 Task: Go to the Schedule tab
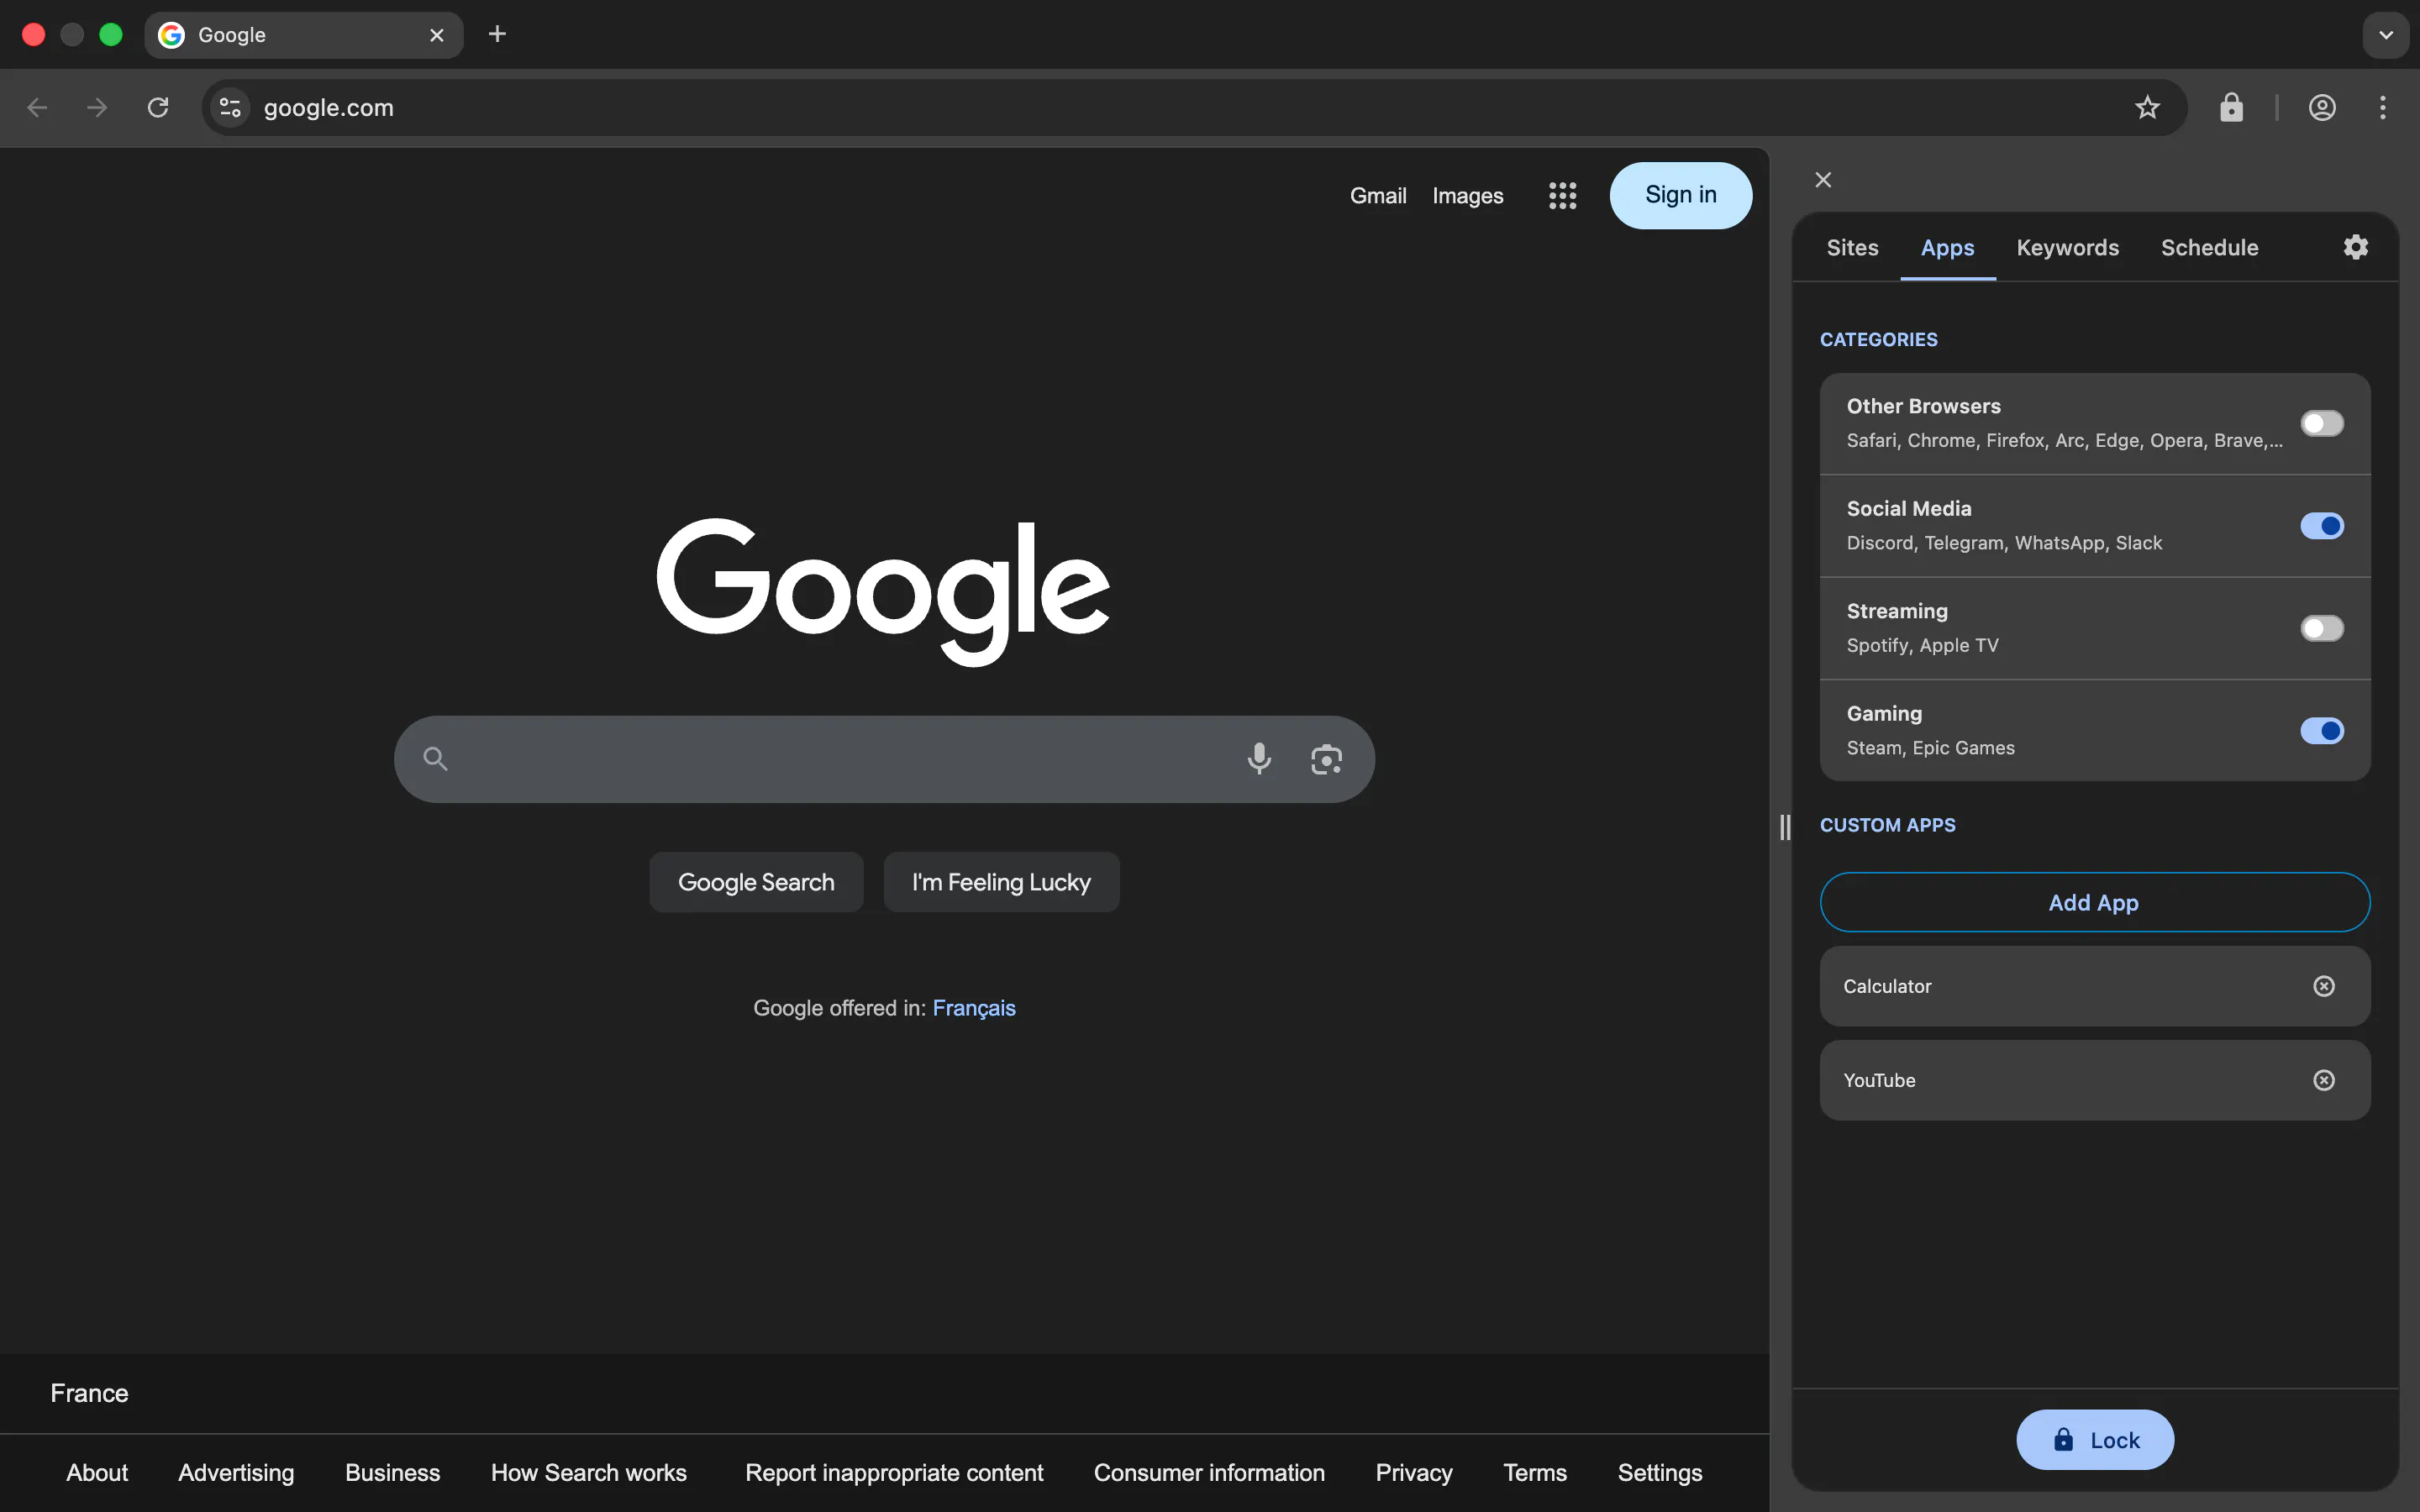pos(2209,248)
